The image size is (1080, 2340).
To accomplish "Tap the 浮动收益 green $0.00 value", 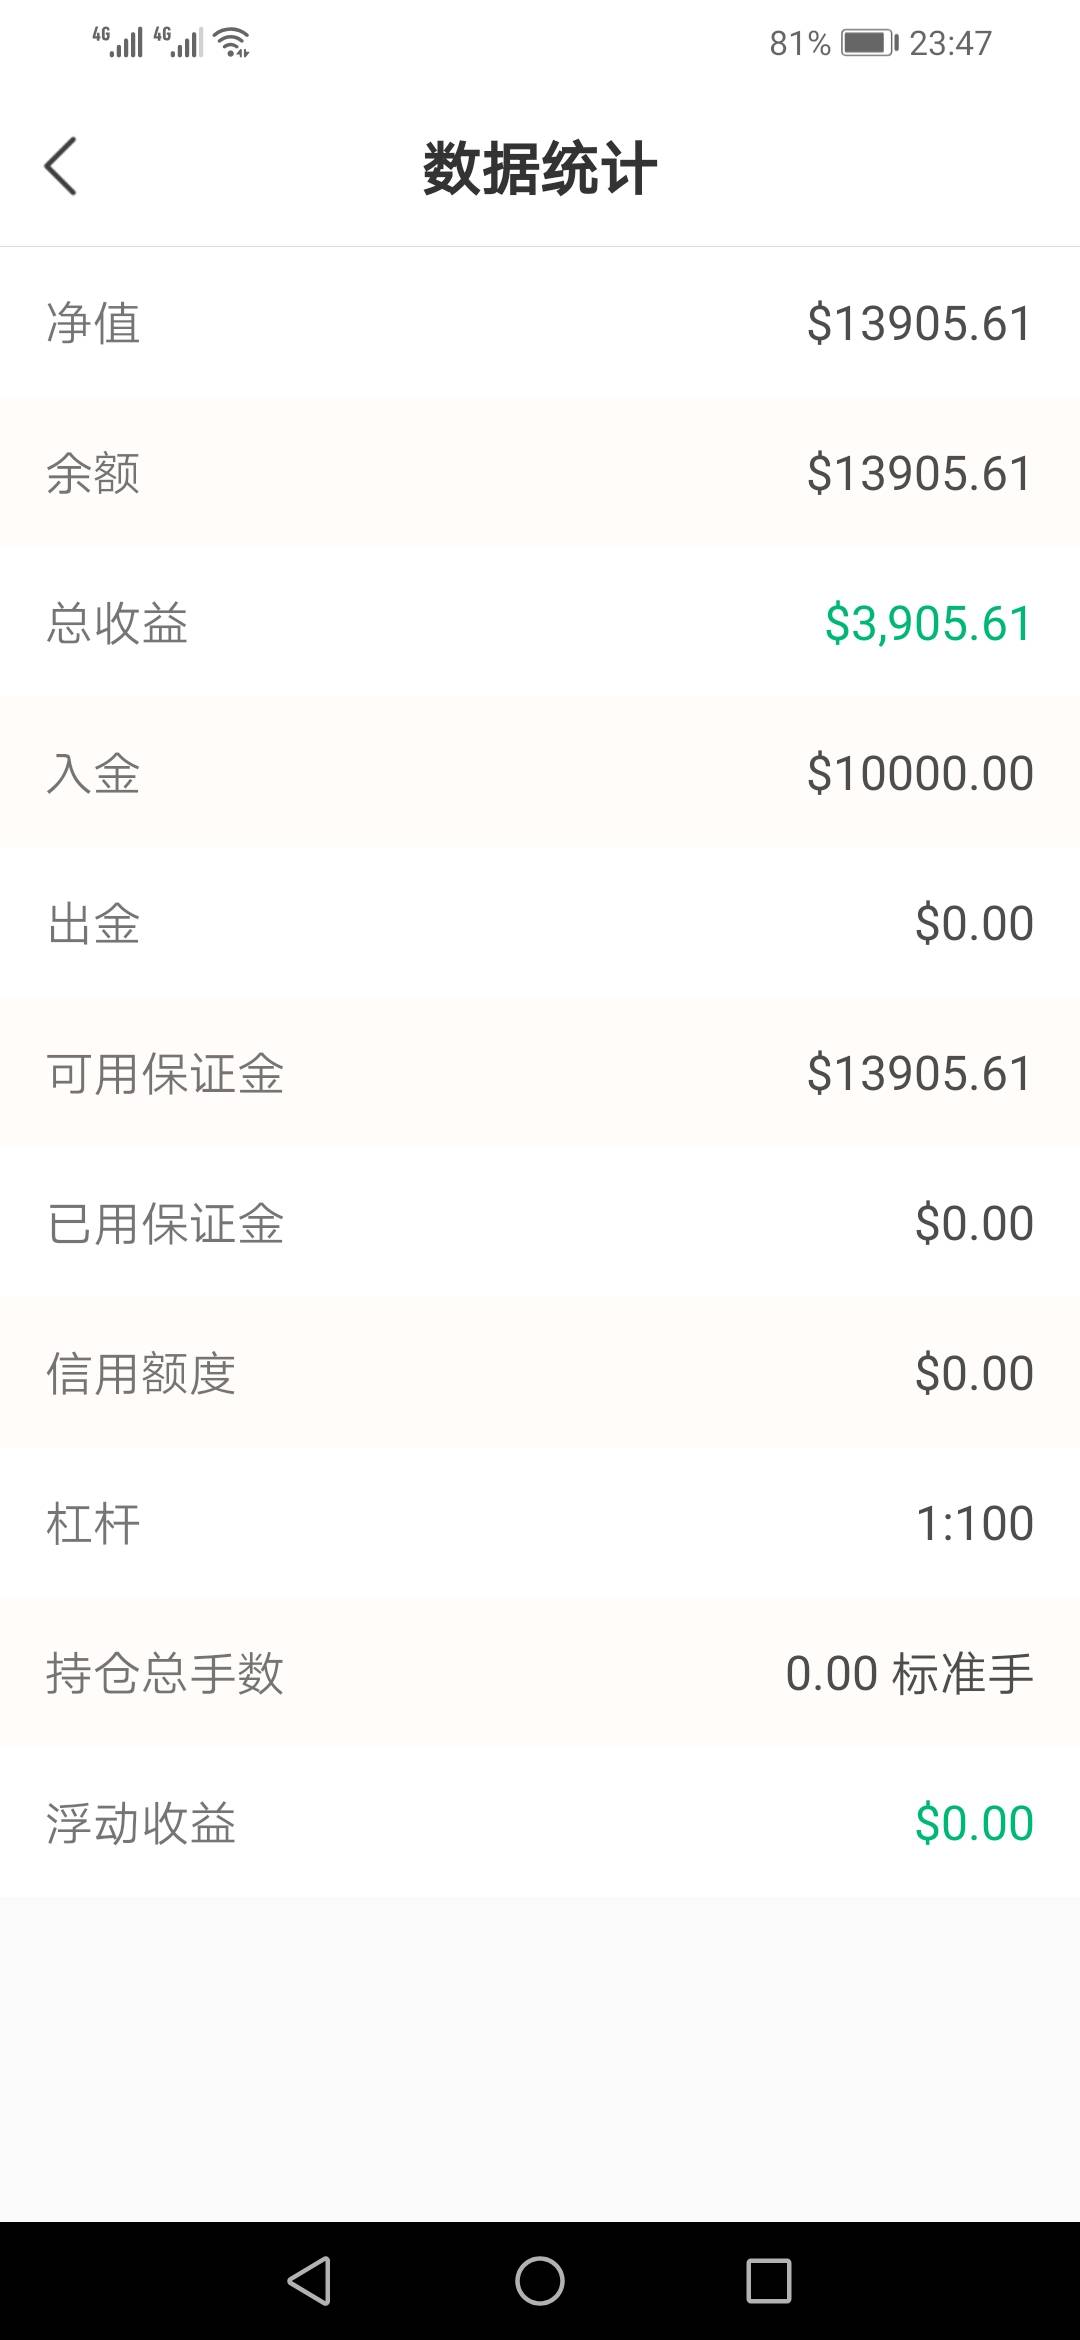I will click(973, 1823).
